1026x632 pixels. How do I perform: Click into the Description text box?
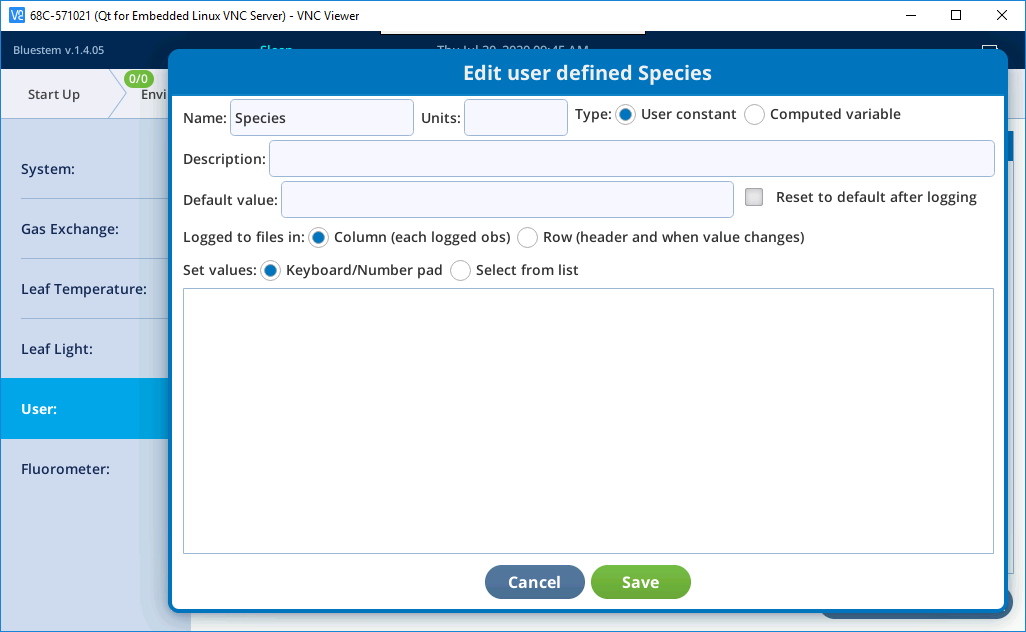631,159
